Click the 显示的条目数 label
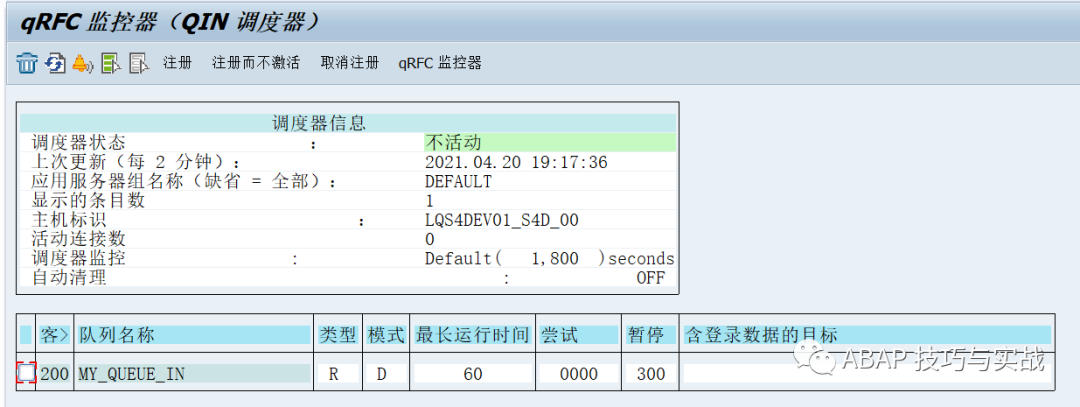 click(x=88, y=201)
